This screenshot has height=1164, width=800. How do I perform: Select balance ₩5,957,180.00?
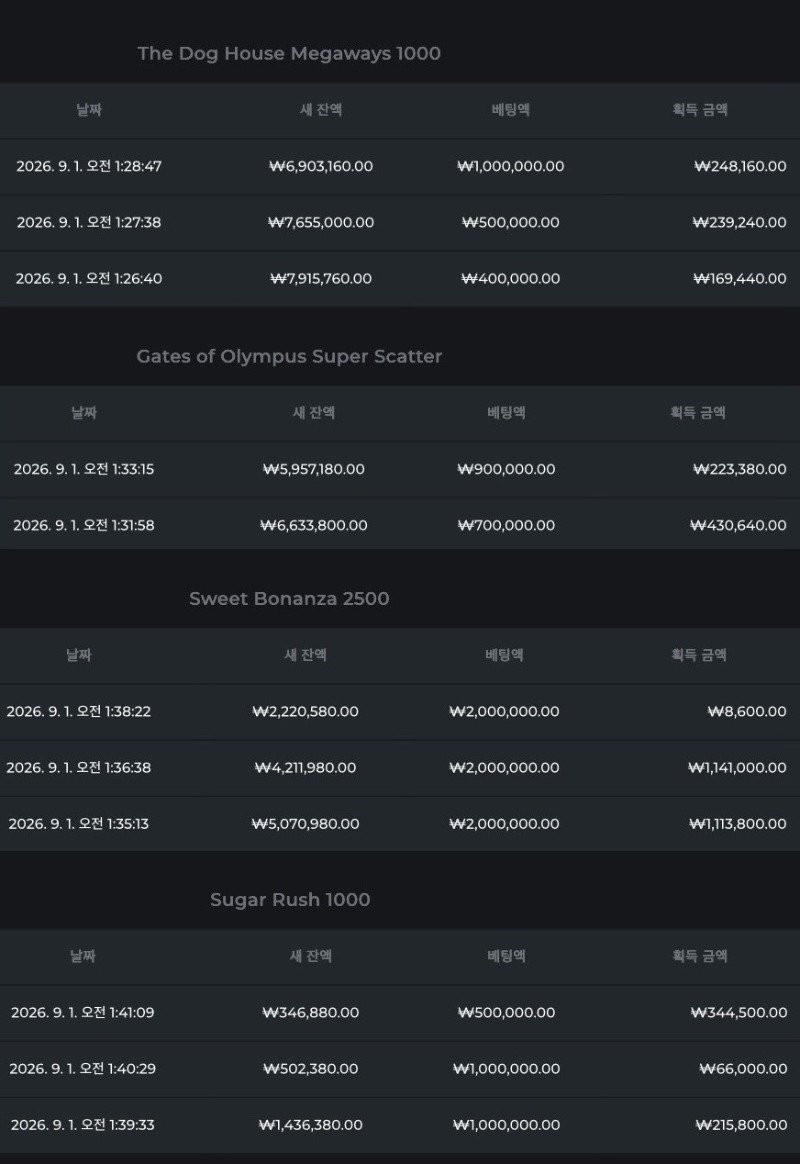[313, 469]
